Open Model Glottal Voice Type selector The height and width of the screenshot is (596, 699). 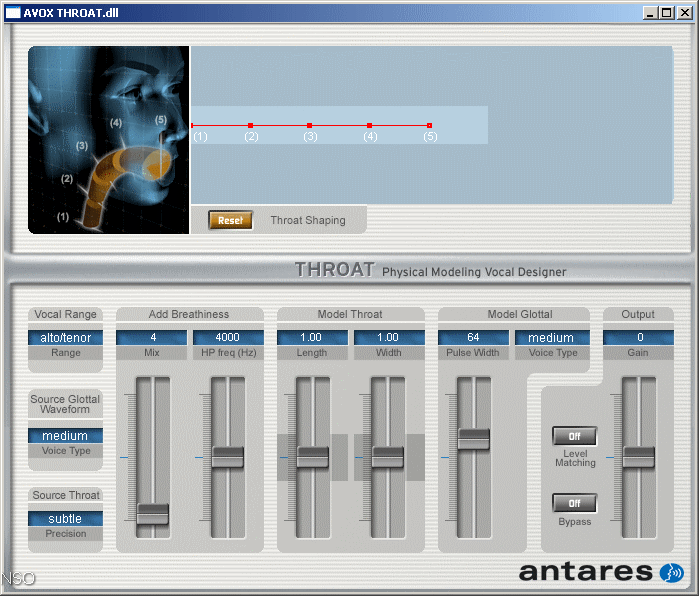click(551, 338)
